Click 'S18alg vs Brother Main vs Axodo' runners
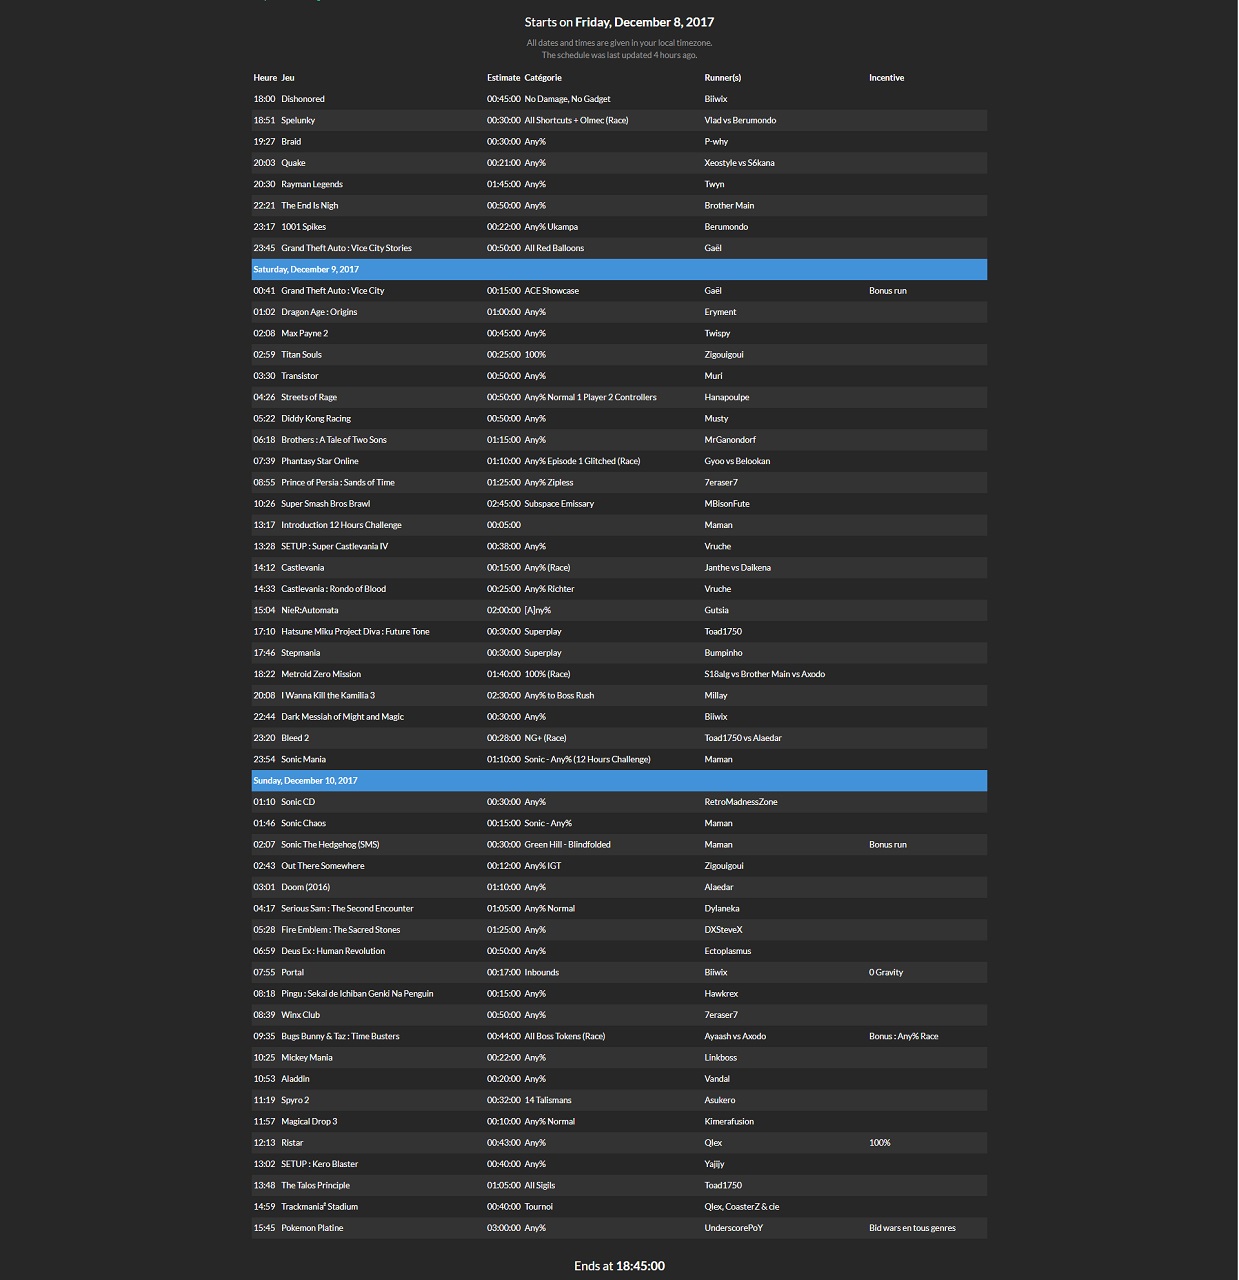This screenshot has width=1239, height=1280. [x=765, y=674]
